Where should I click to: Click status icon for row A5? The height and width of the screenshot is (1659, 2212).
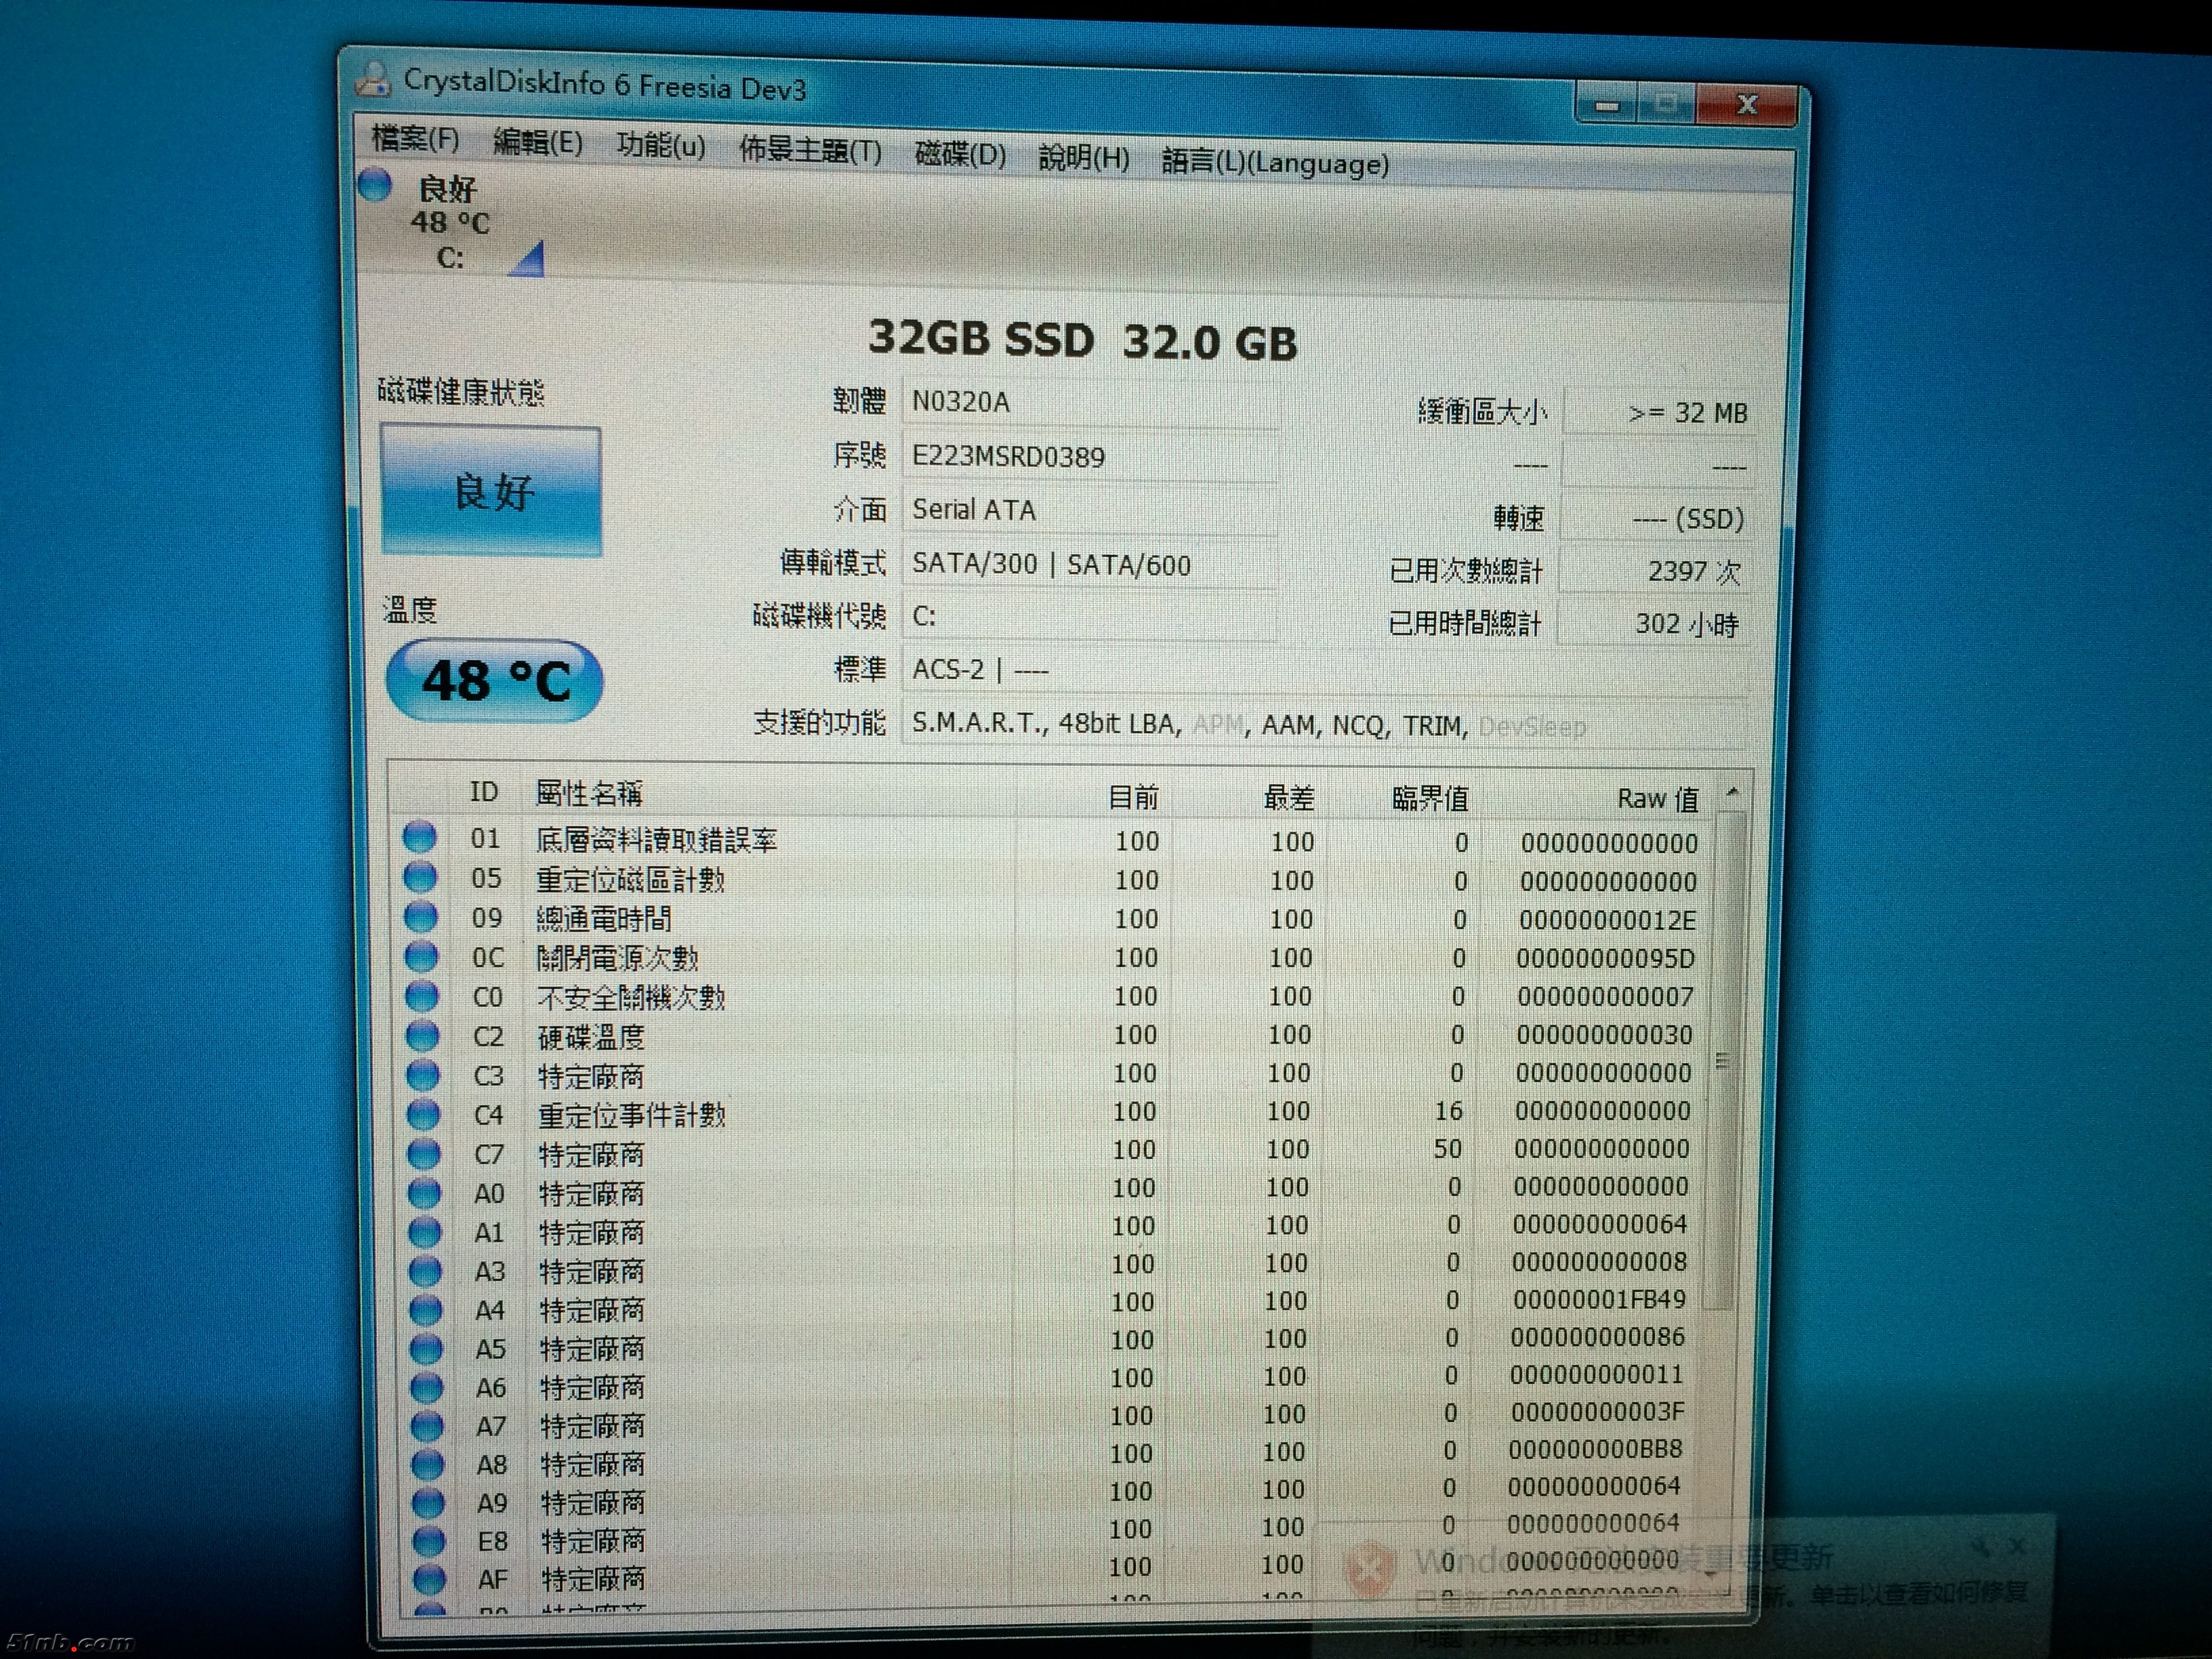click(x=426, y=1349)
